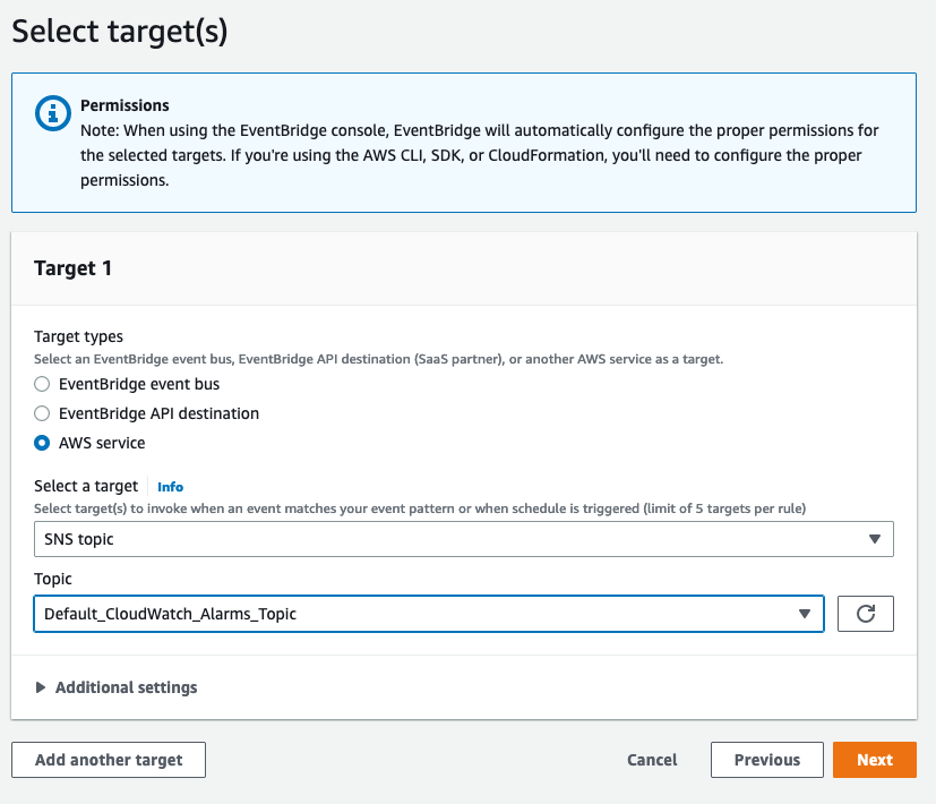
Task: Refresh the Topic list using the refresh icon
Action: click(866, 613)
